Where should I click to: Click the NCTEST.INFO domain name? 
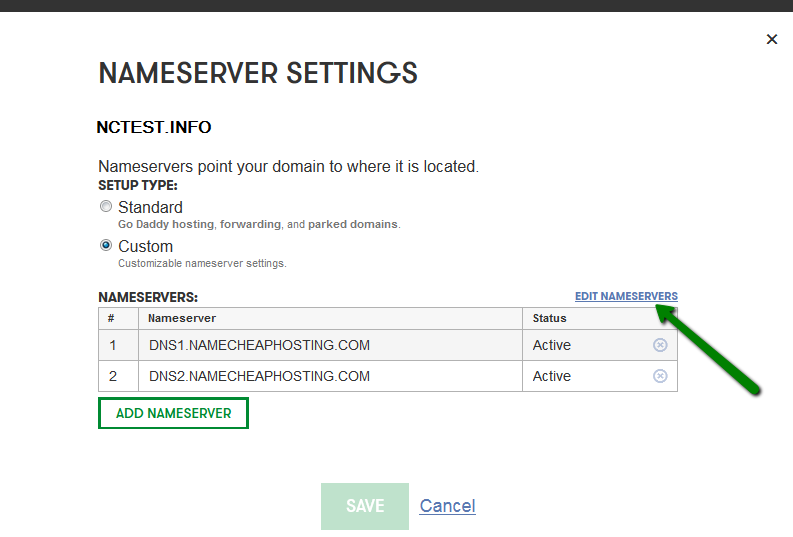[154, 127]
